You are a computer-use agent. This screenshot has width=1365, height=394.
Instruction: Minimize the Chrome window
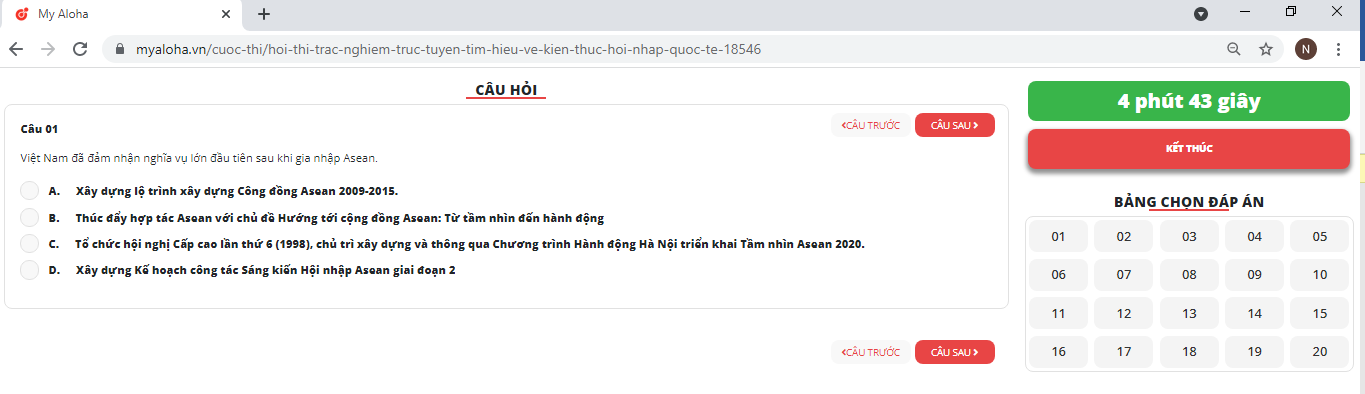coord(1245,11)
